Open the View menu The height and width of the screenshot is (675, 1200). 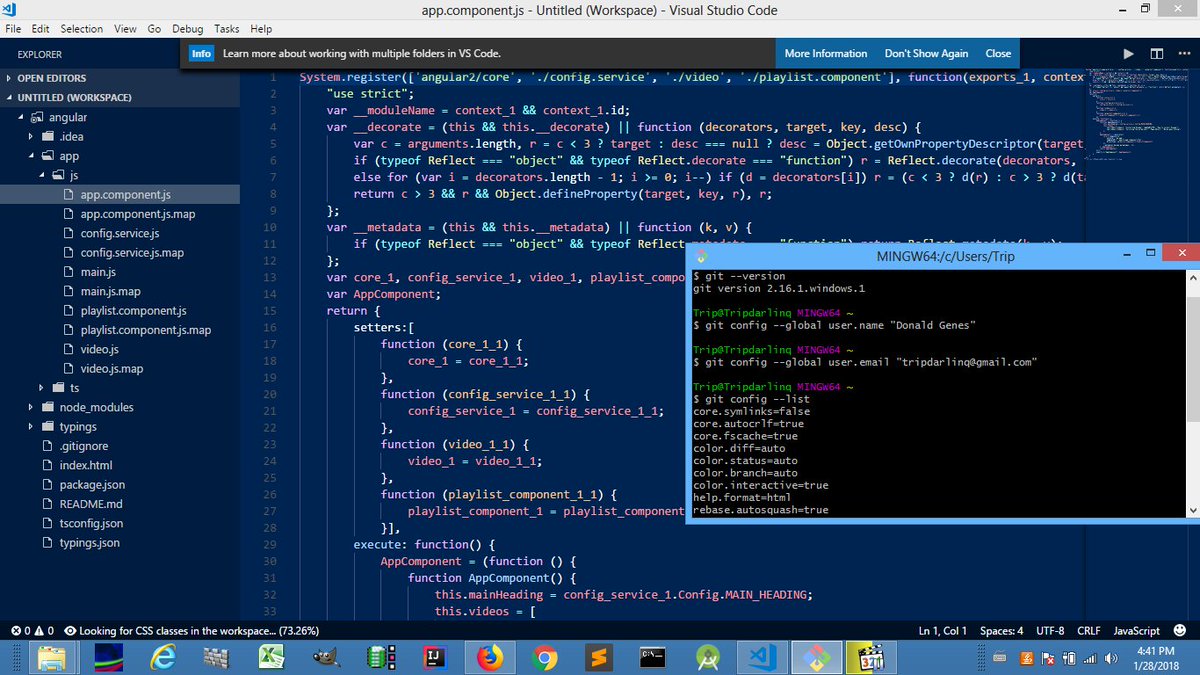coord(125,29)
